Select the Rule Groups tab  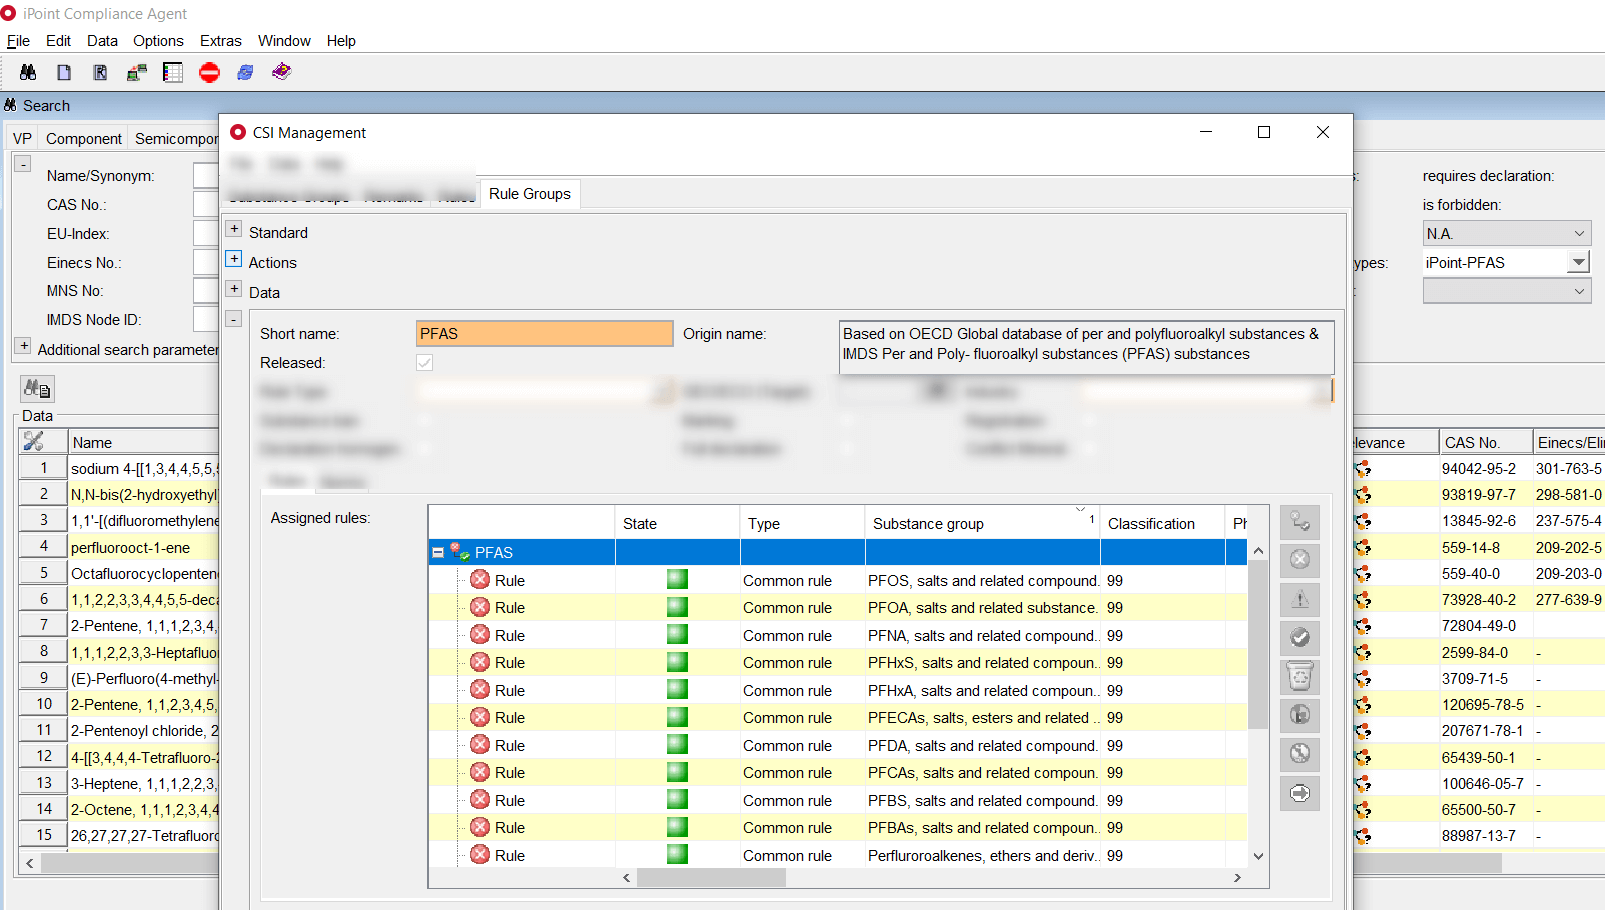pyautogui.click(x=530, y=194)
